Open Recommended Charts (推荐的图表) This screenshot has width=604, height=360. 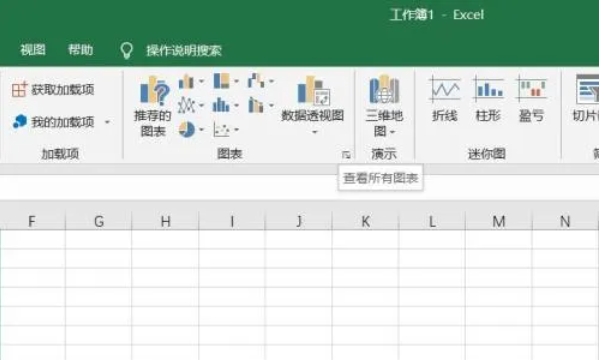coord(153,107)
